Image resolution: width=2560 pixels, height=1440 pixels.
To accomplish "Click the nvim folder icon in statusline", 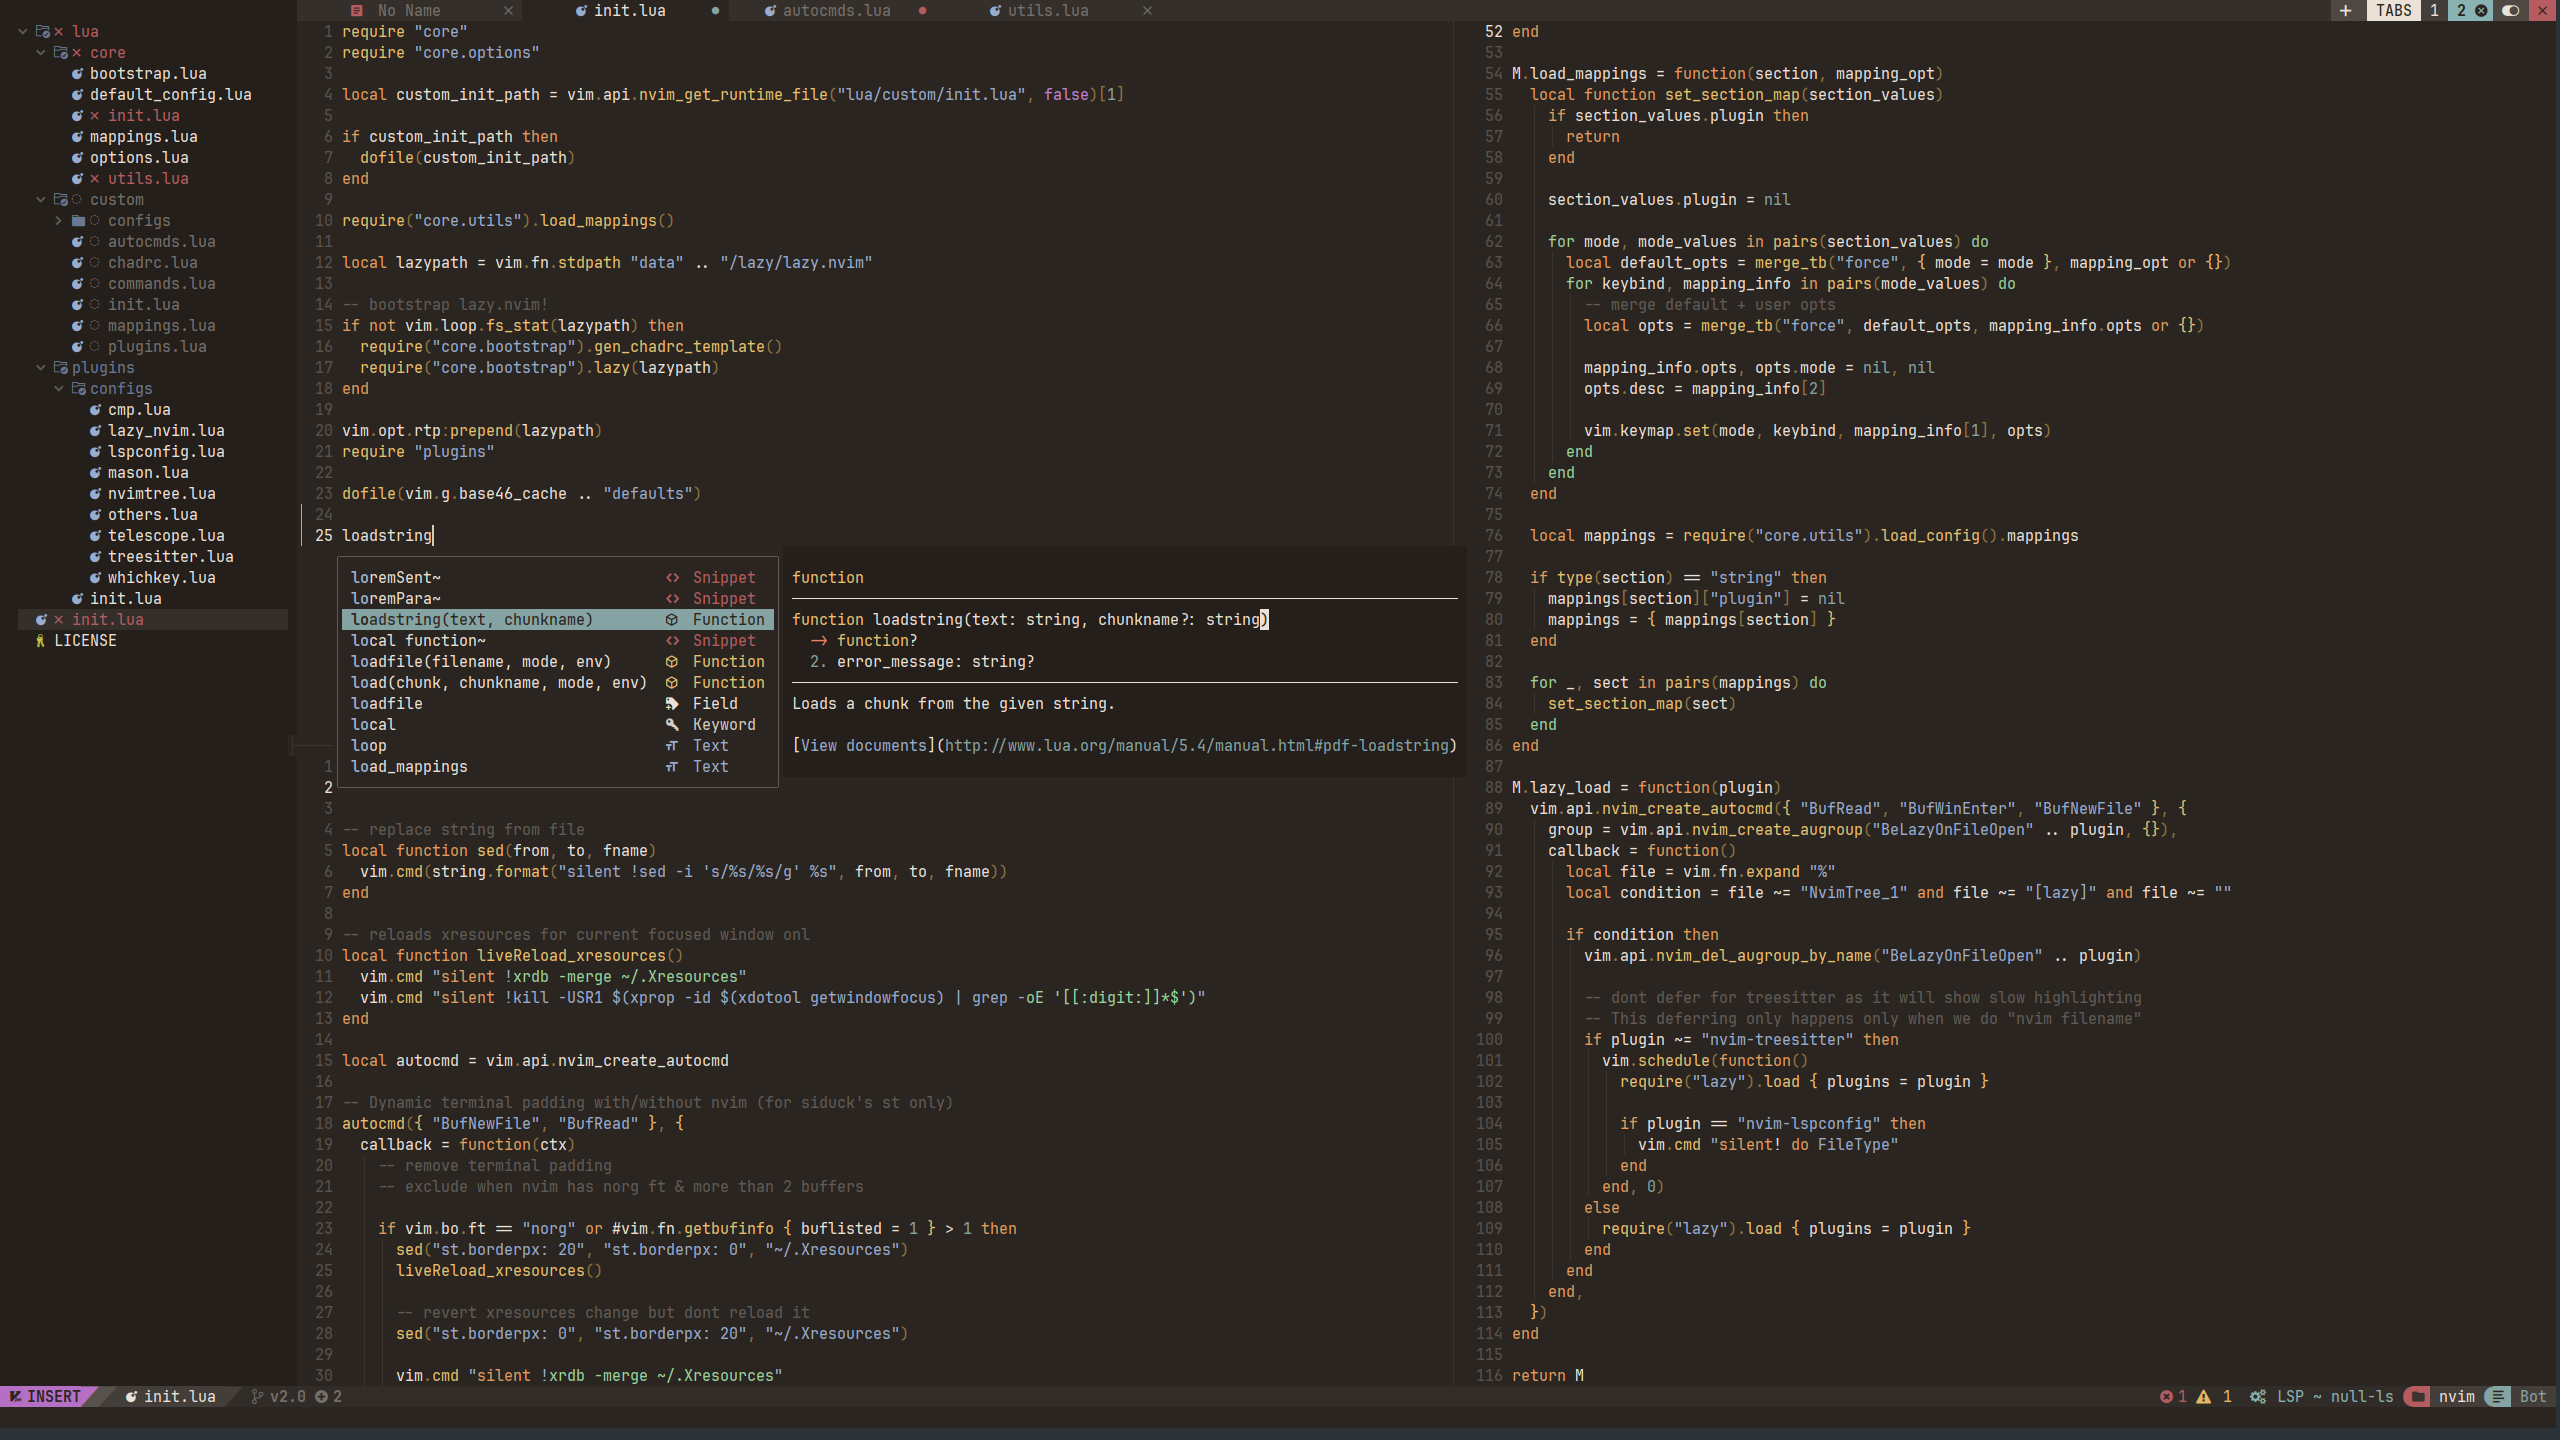I will (x=2417, y=1396).
